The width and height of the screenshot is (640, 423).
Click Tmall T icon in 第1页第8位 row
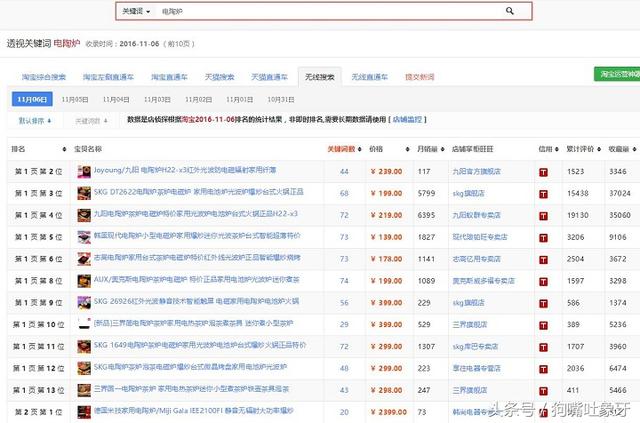[x=543, y=282]
